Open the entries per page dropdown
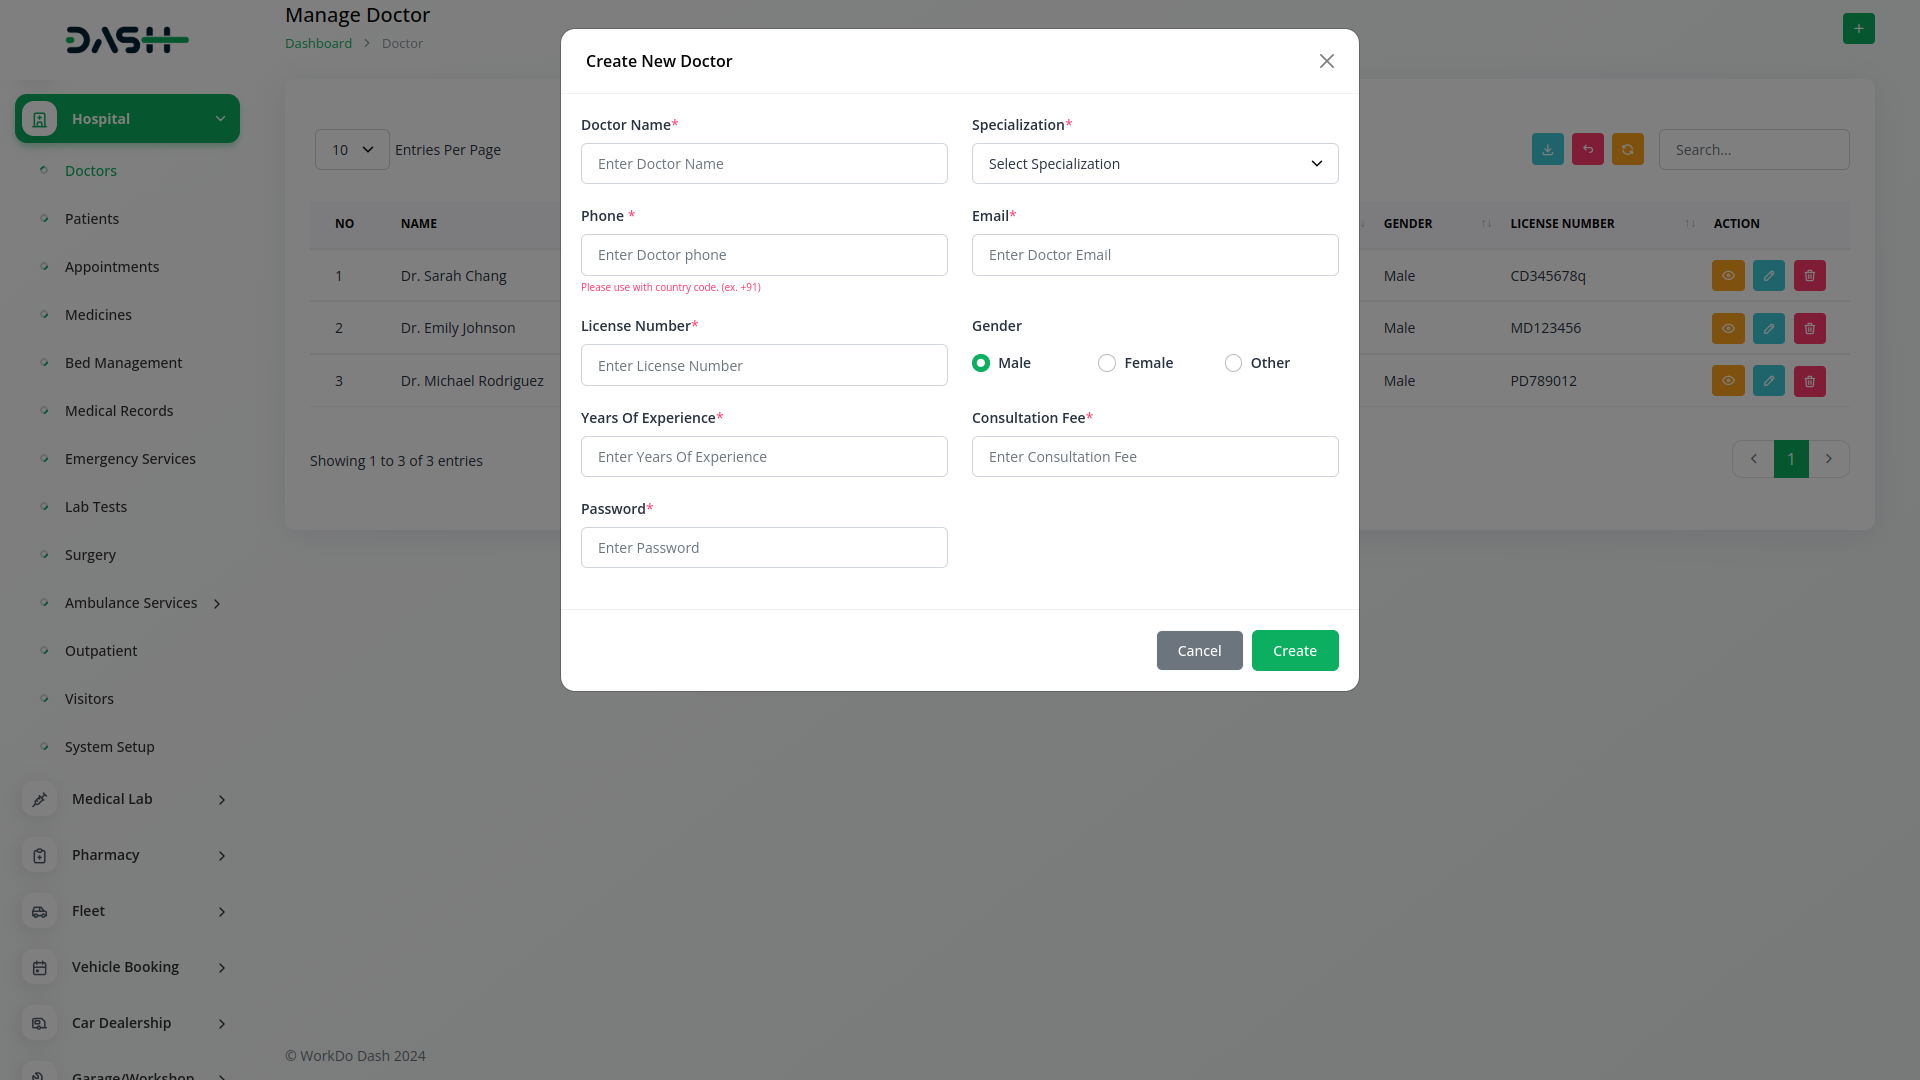The image size is (1920, 1080). tap(352, 150)
